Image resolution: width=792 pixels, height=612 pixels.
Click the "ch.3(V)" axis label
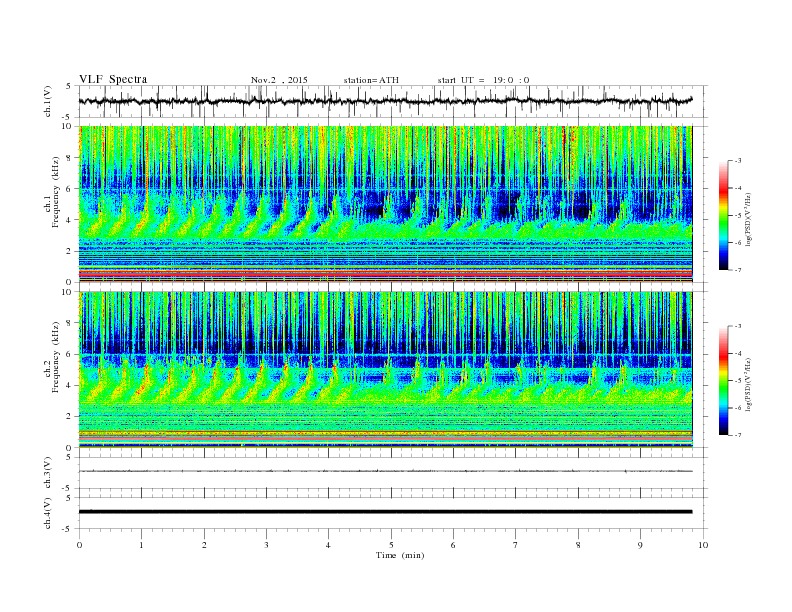[x=48, y=473]
